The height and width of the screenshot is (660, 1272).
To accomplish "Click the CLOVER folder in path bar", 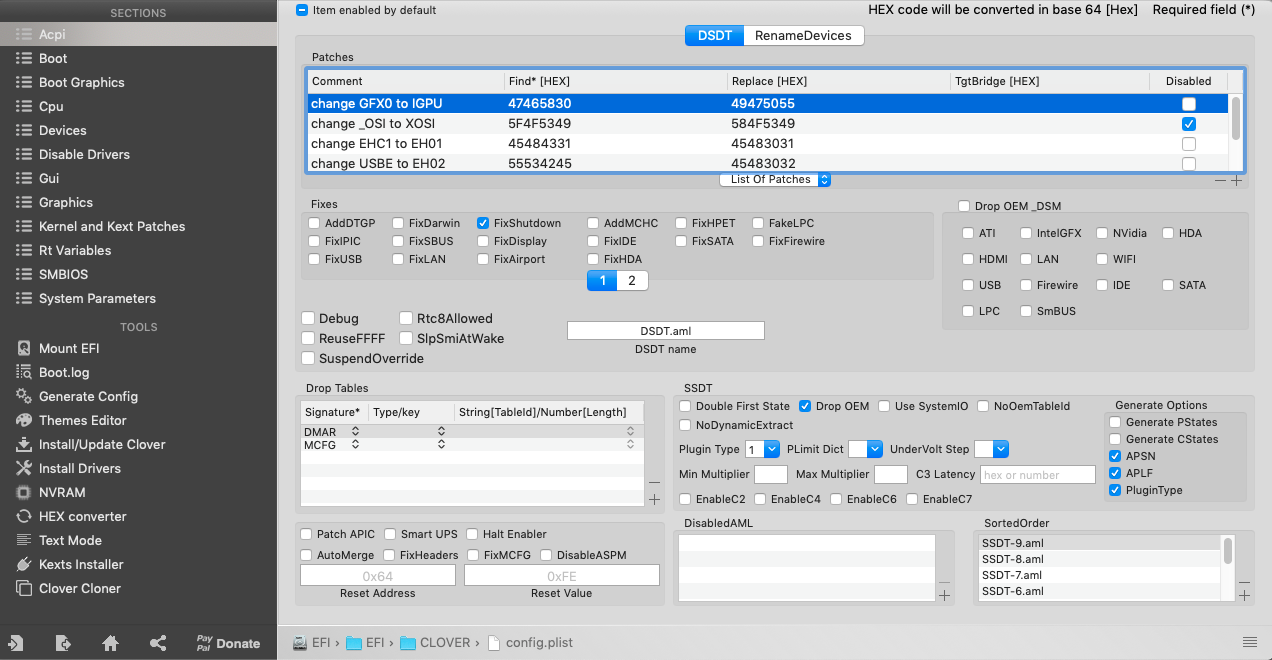I will [436, 642].
